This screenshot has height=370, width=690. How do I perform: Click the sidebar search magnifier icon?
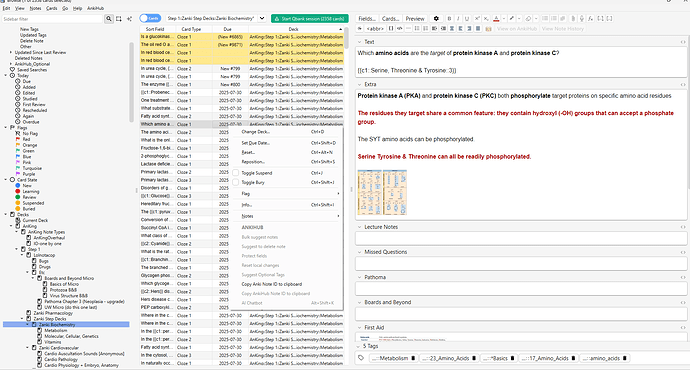109,19
